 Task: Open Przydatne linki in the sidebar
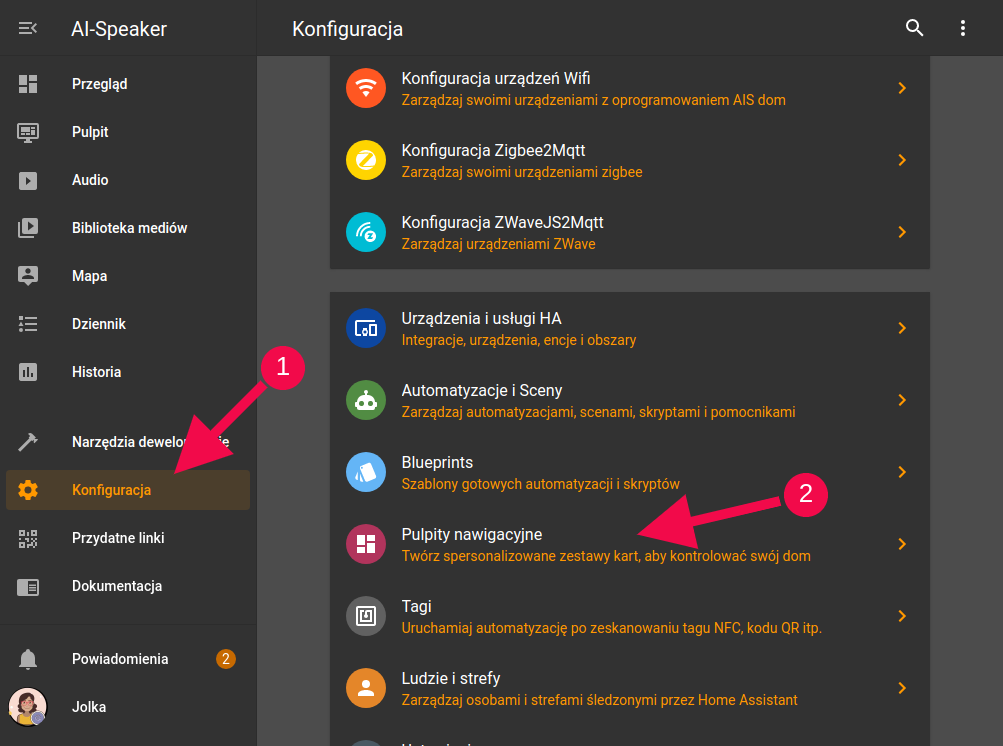pos(128,538)
